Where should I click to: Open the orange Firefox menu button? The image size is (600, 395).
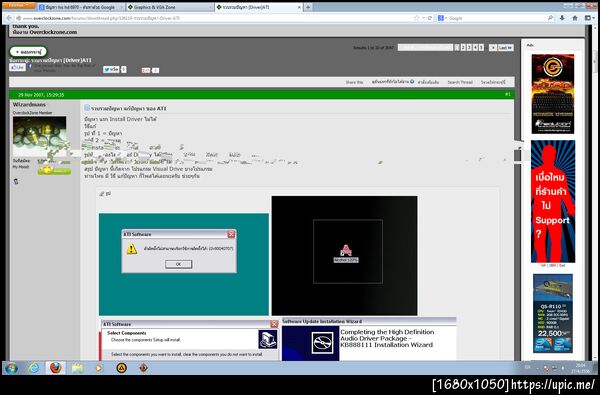point(19,6)
